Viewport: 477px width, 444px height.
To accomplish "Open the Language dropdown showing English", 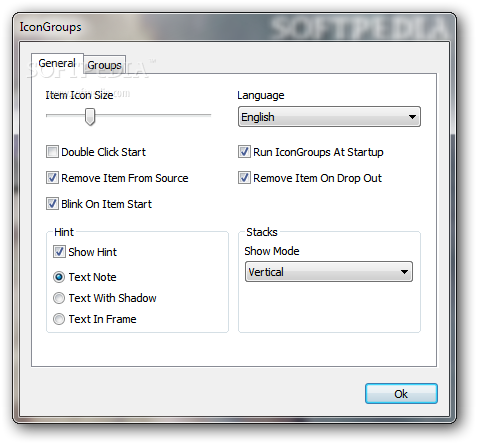I will [329, 117].
